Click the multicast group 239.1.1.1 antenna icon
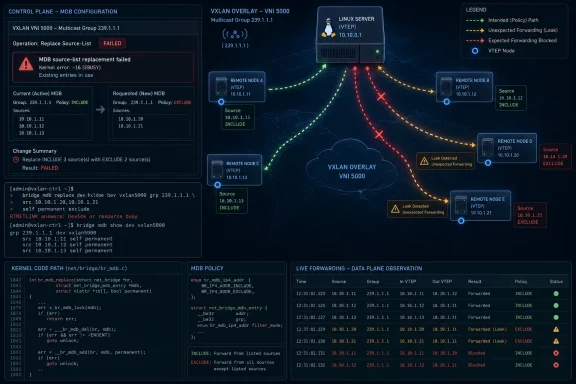 point(235,35)
